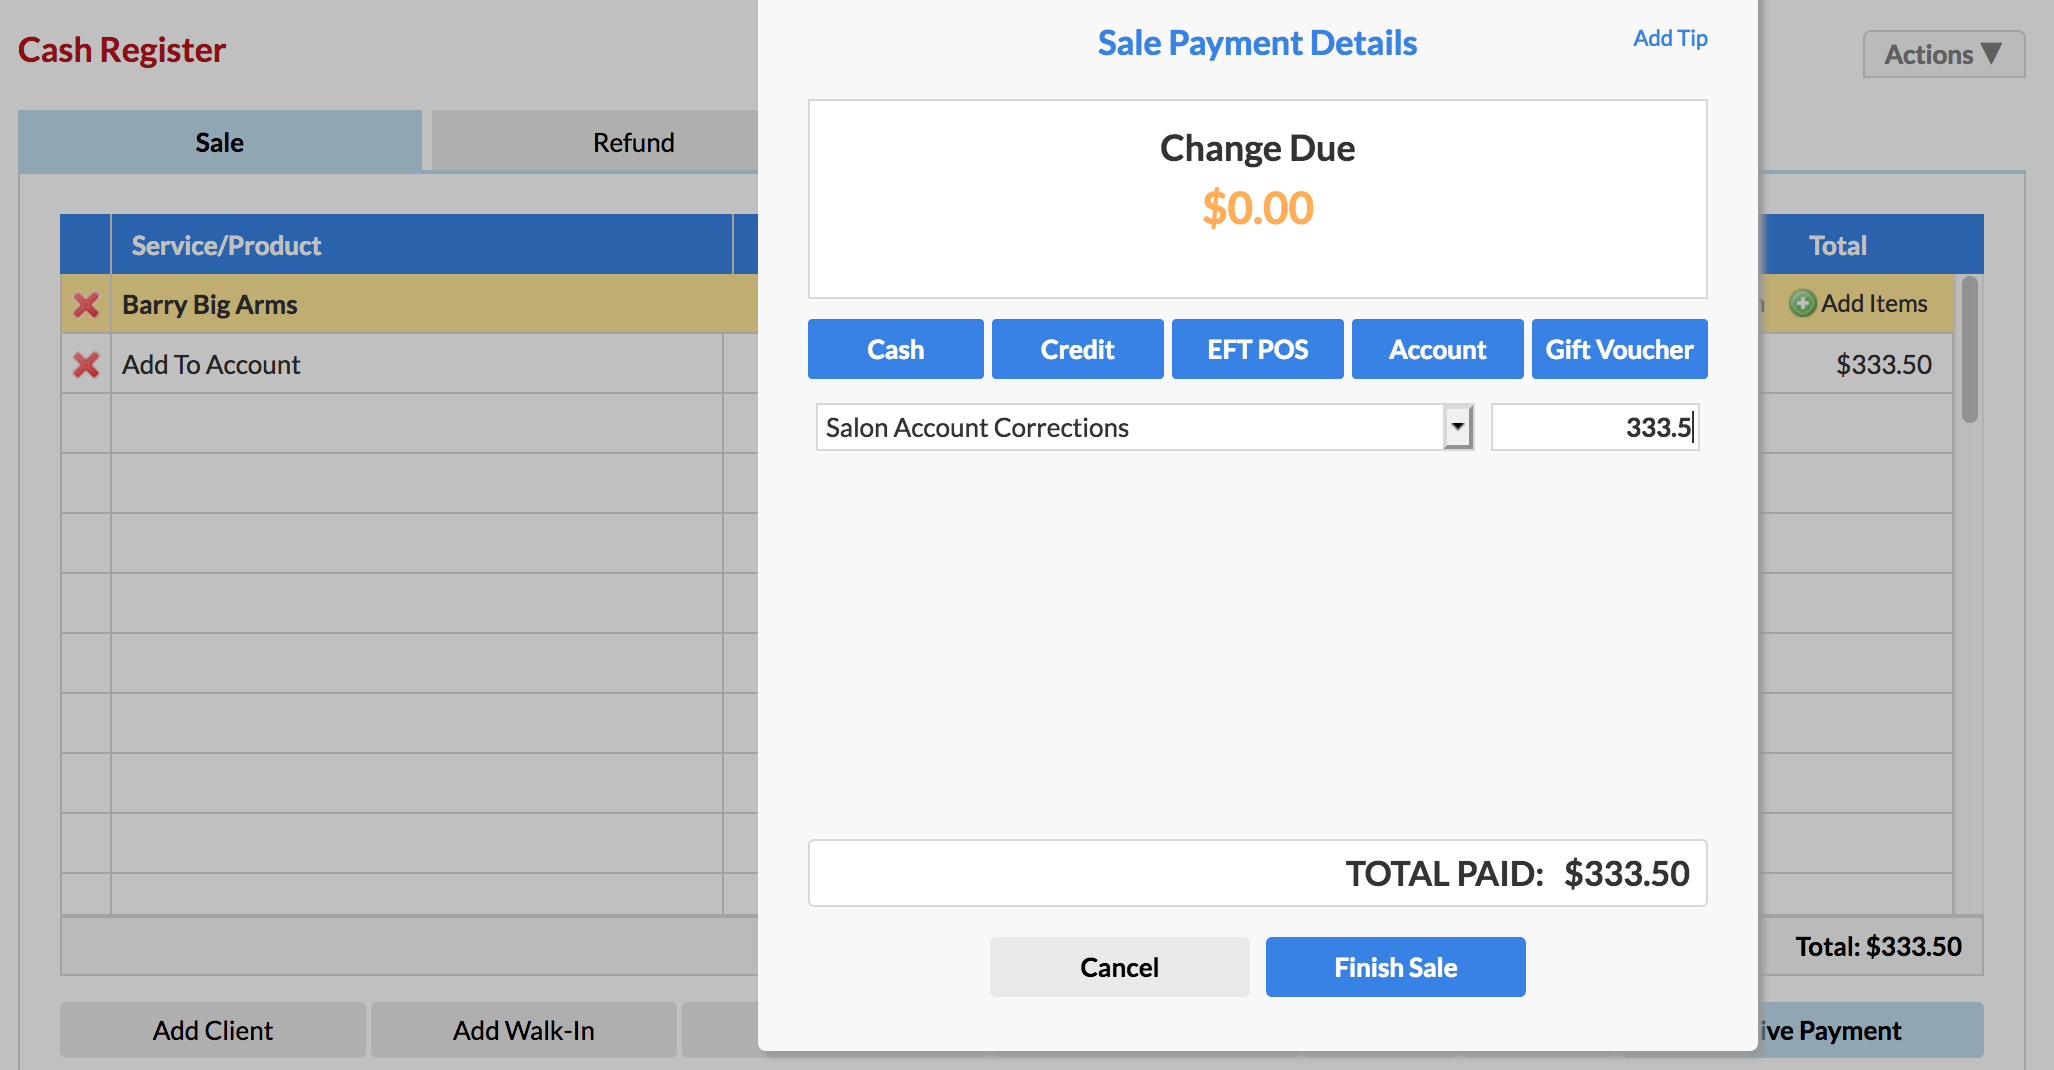Click the Change Due $0.00 amount
The image size is (2054, 1070).
1258,208
